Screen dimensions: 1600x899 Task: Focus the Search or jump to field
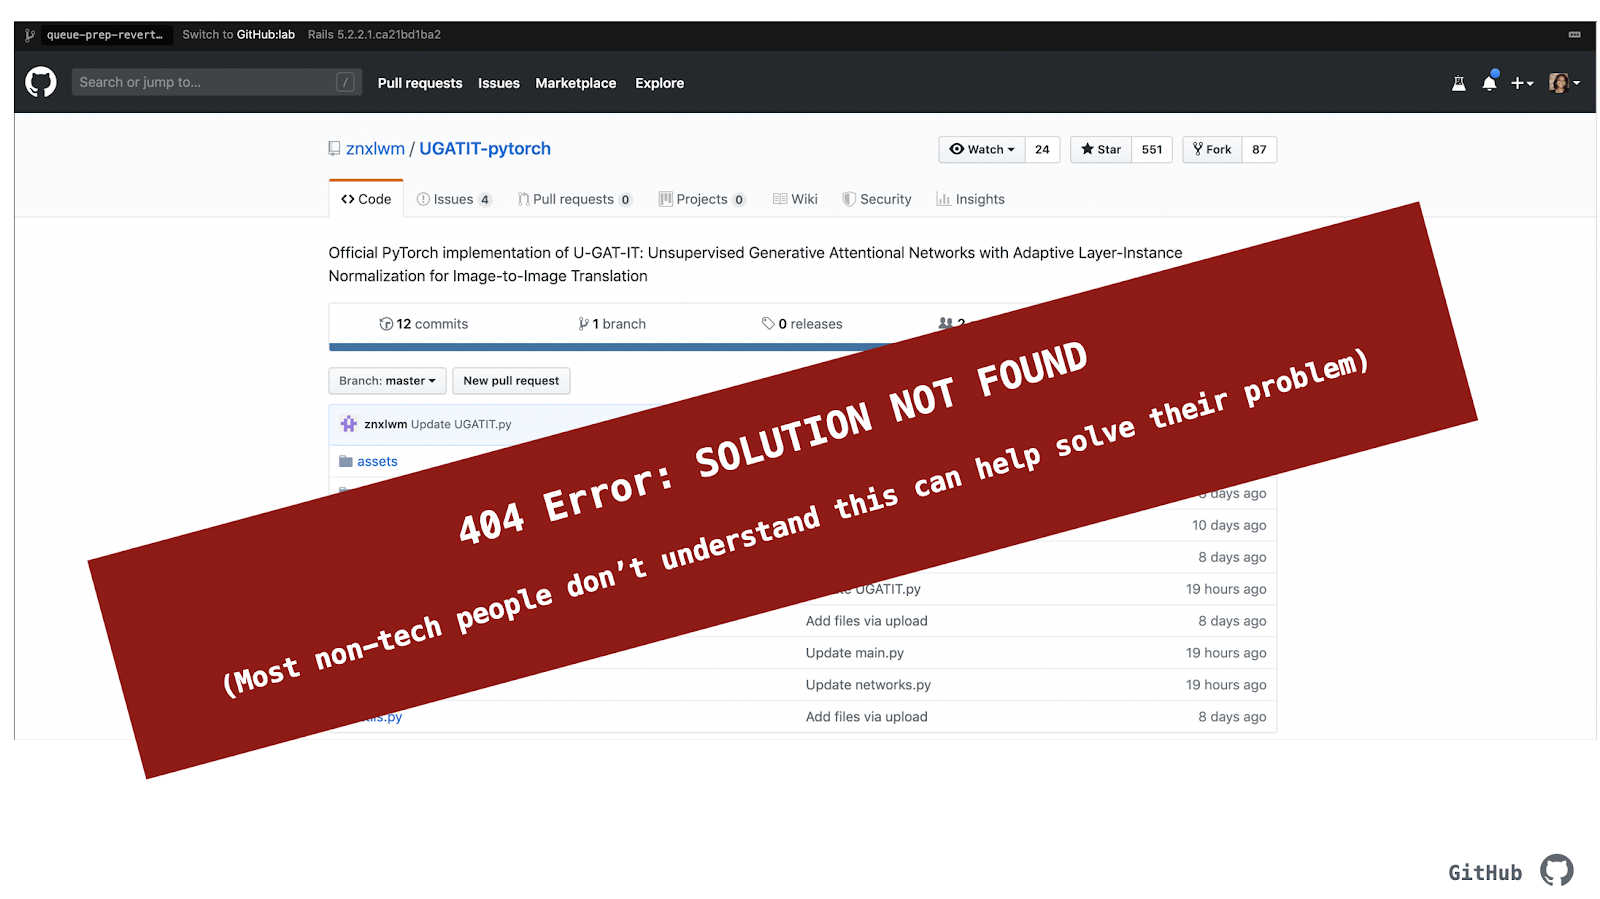coord(217,82)
